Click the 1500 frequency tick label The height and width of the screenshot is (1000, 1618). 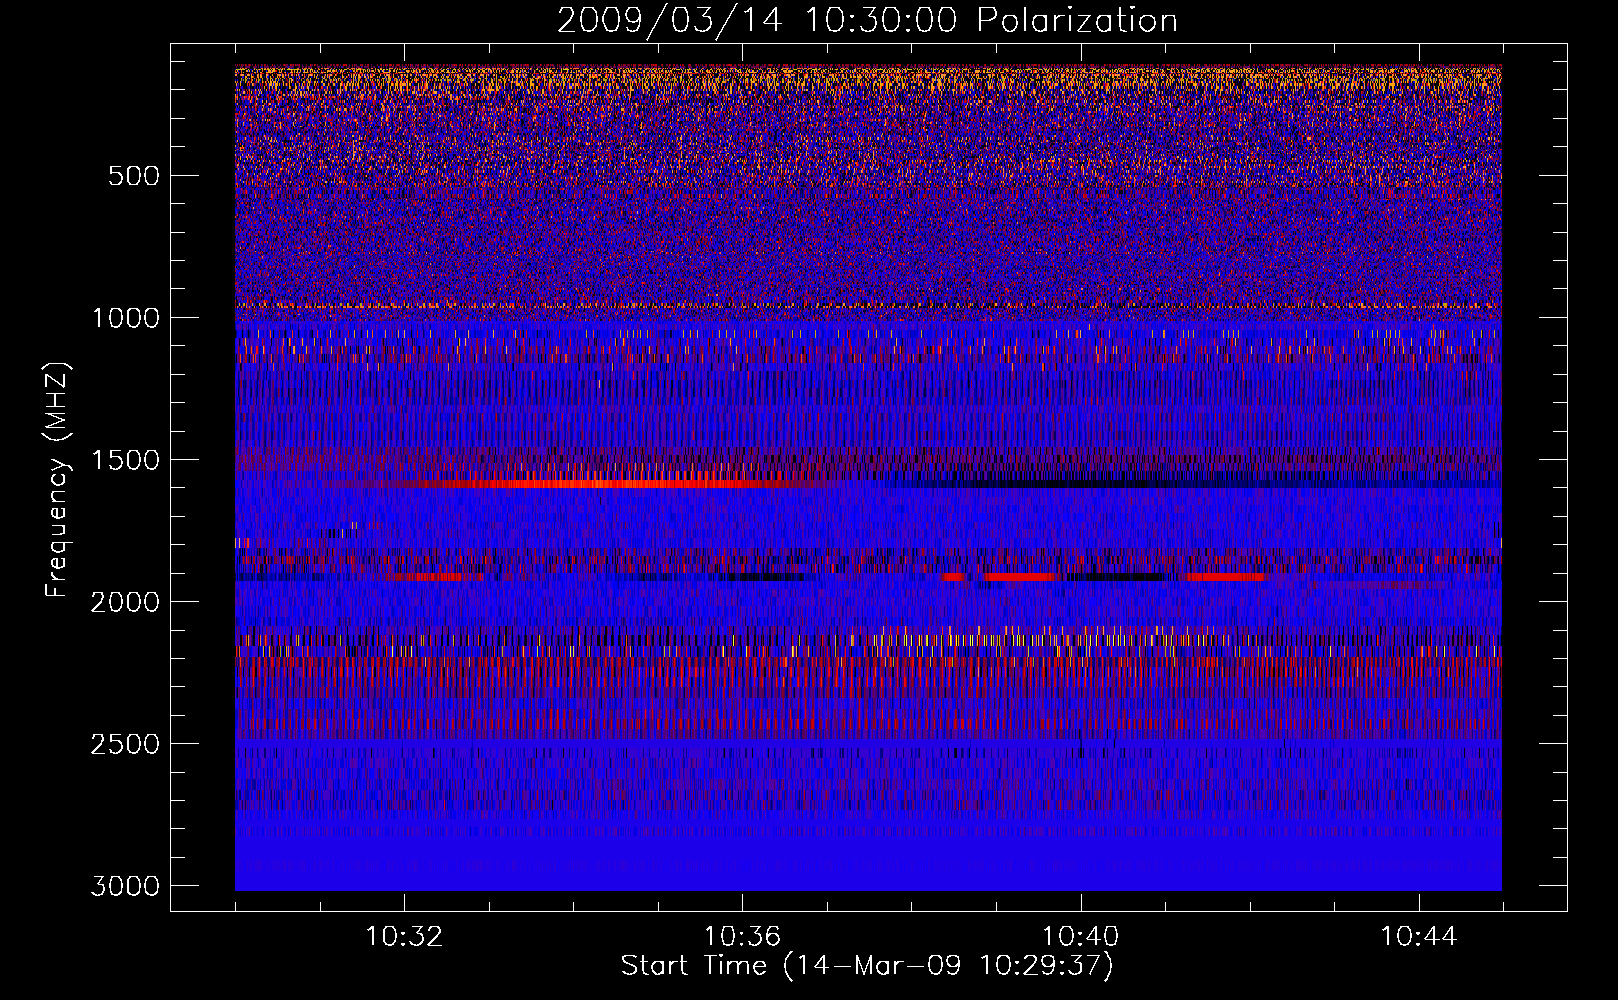126,460
